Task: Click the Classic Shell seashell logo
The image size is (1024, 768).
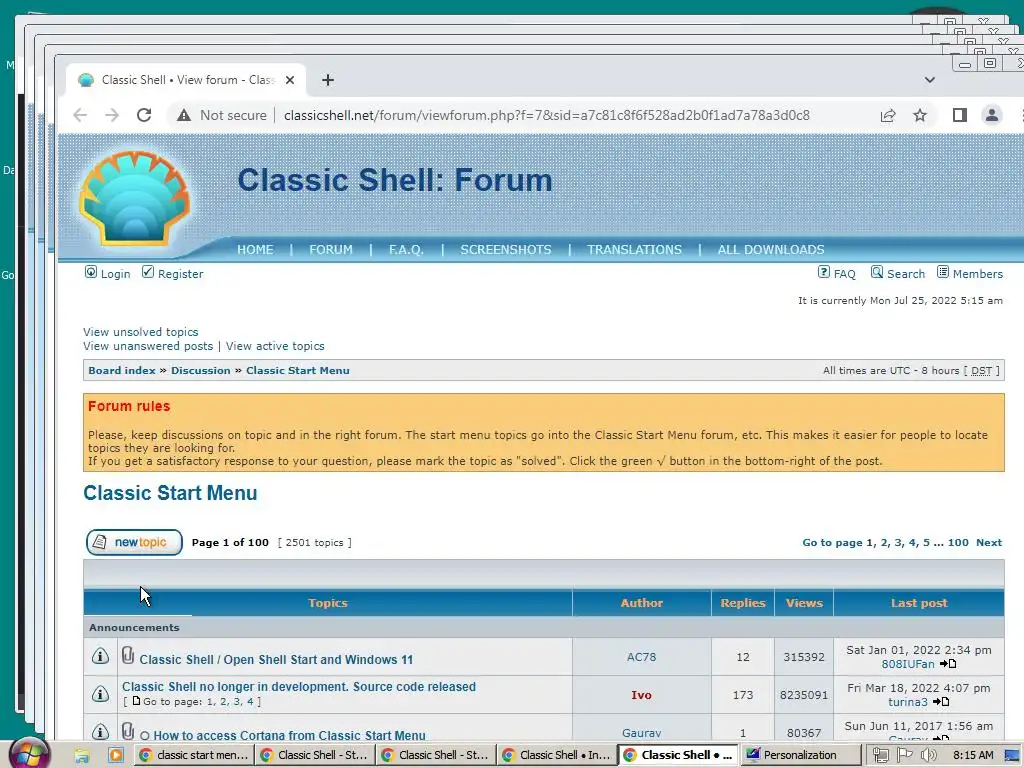Action: tap(135, 198)
